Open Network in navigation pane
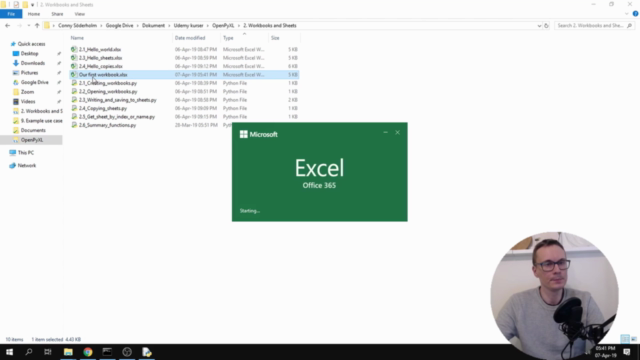640x360 pixels. click(x=27, y=166)
